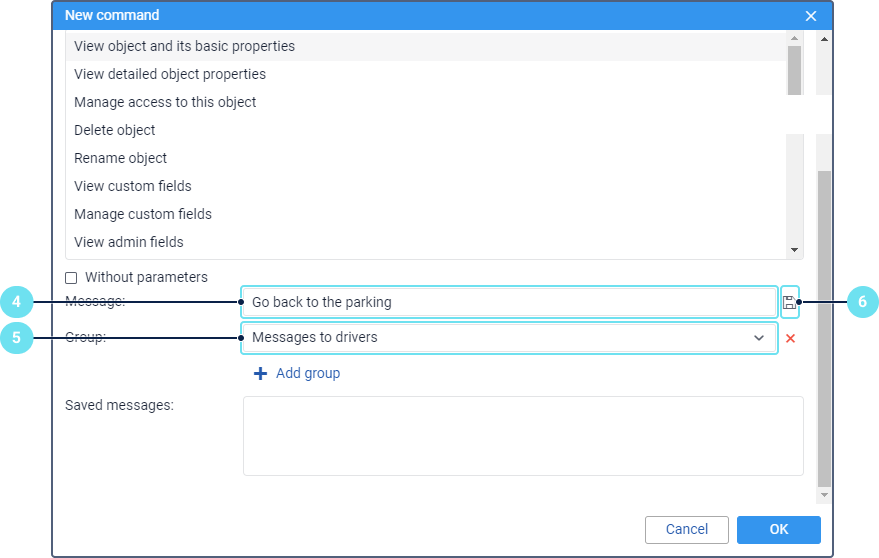
Task: Select View object and its basic properties
Action: coord(426,47)
